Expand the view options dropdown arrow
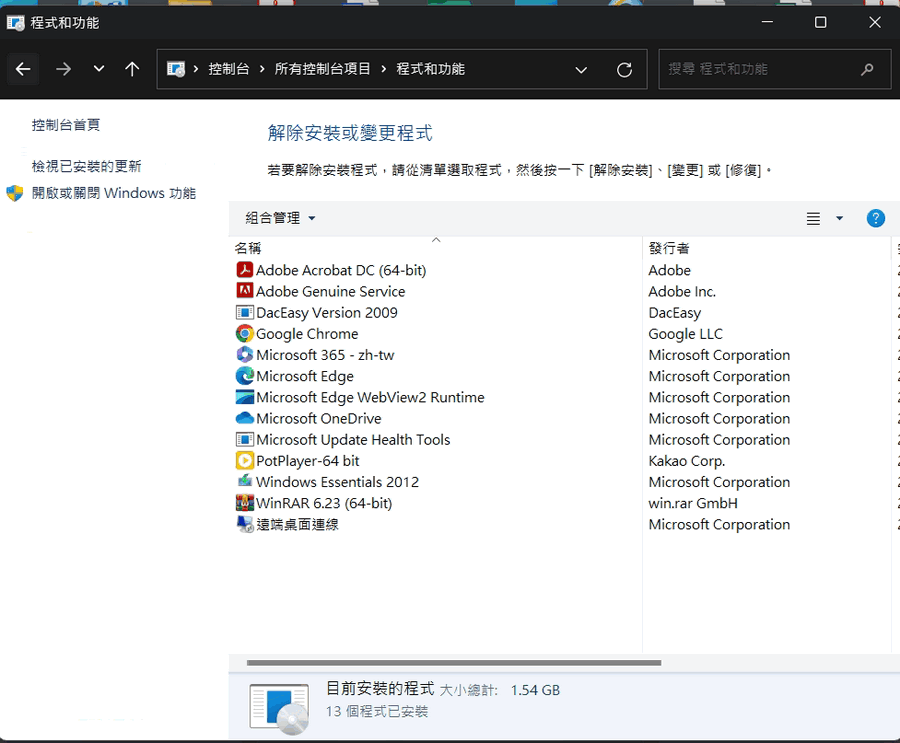Image resolution: width=900 pixels, height=743 pixels. [839, 218]
